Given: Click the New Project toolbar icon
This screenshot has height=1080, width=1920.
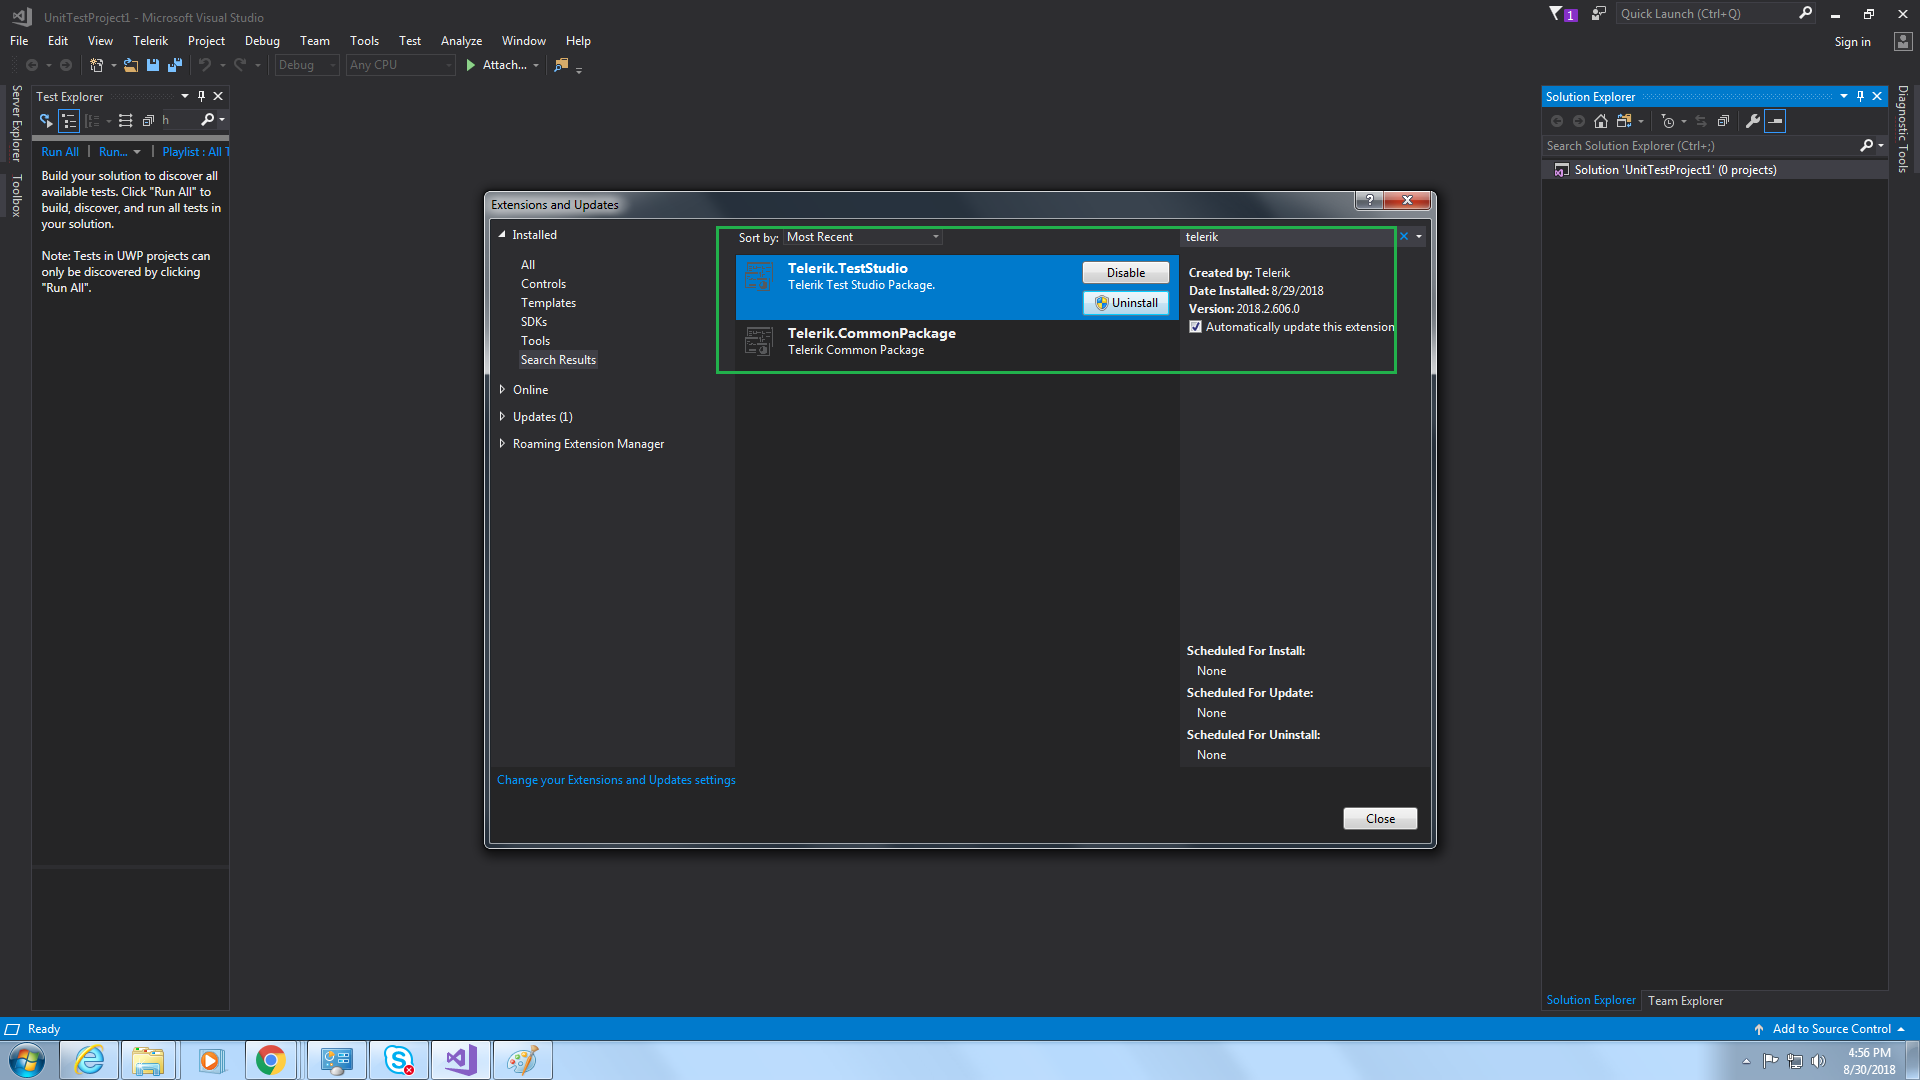Looking at the screenshot, I should coord(96,65).
